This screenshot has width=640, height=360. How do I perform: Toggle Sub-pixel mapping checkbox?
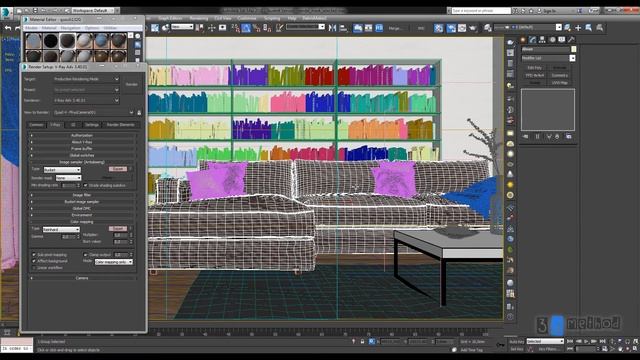[x=34, y=255]
